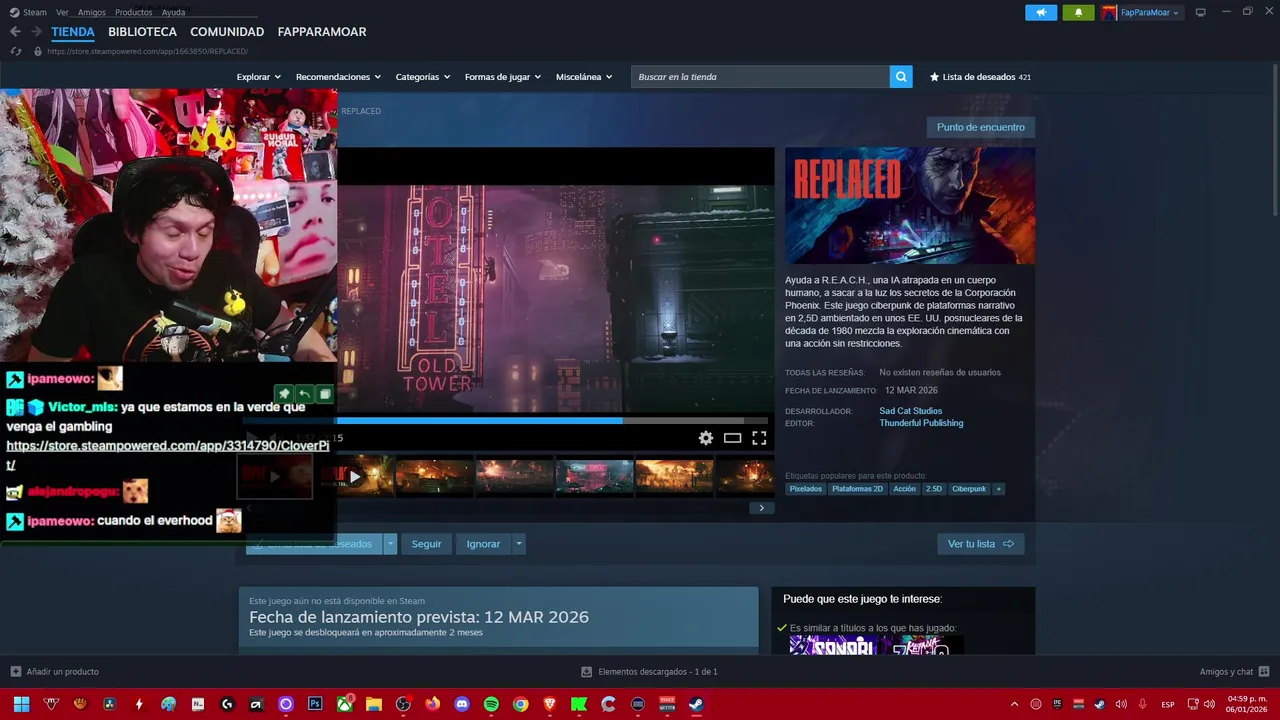Open the dropdown arrow next to Ignorar
Screen dimensions: 1280x720
518,544
